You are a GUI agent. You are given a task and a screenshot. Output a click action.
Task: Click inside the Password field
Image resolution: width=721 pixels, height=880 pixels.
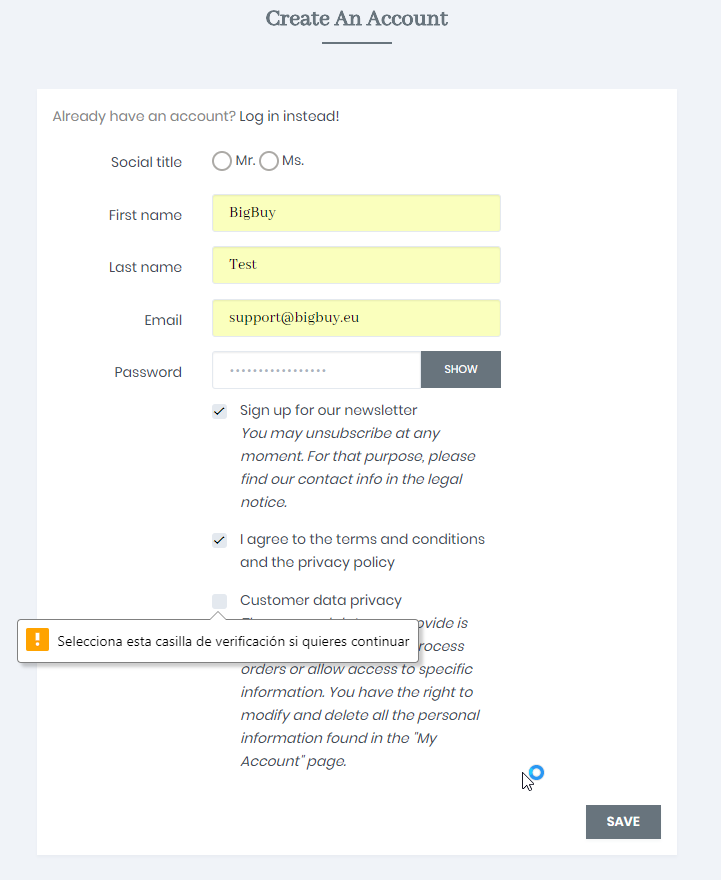[x=316, y=370]
